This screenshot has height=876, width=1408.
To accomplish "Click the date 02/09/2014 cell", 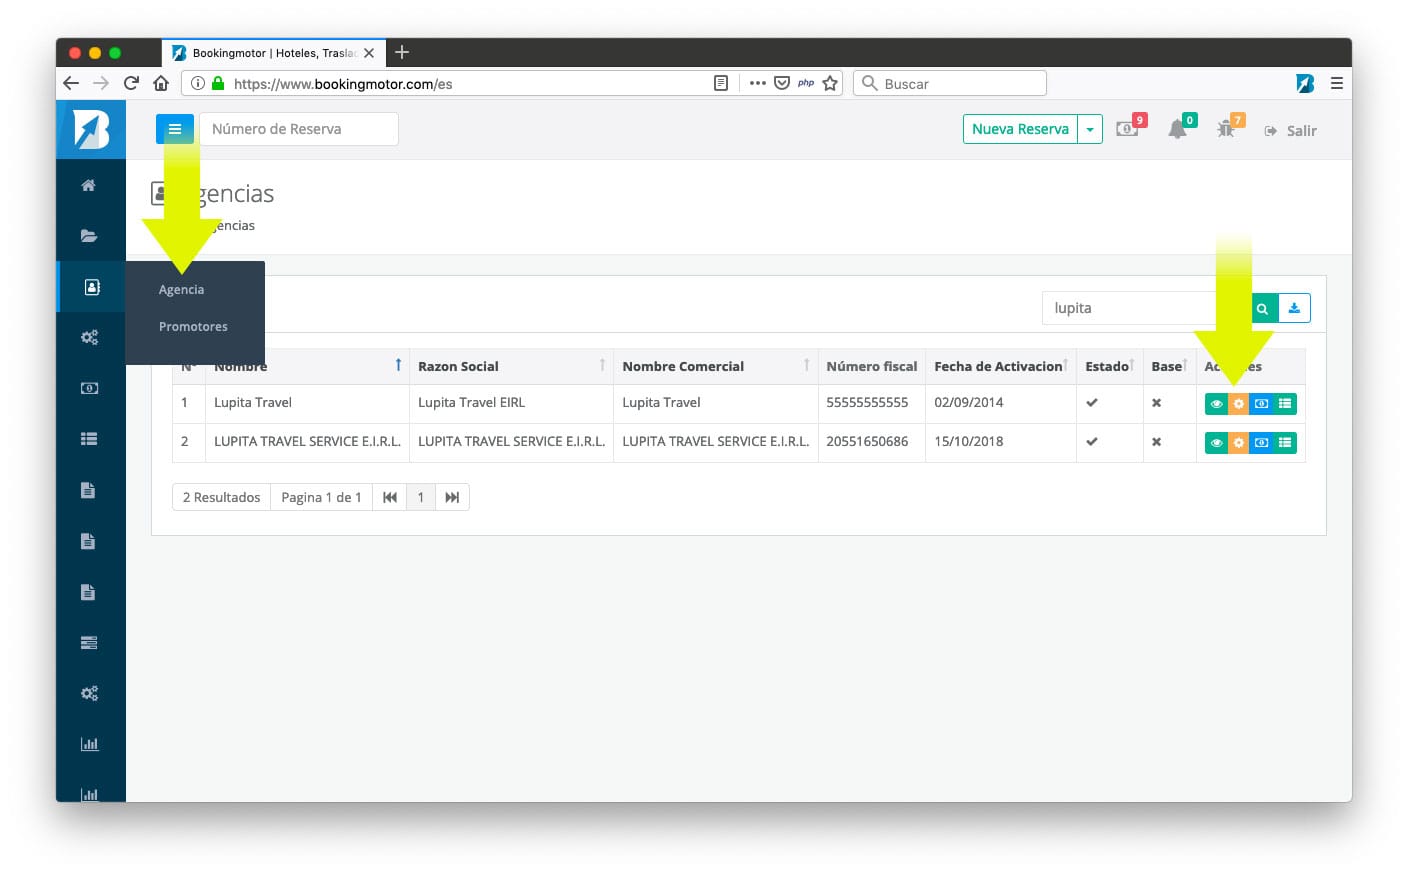I will tap(1001, 403).
